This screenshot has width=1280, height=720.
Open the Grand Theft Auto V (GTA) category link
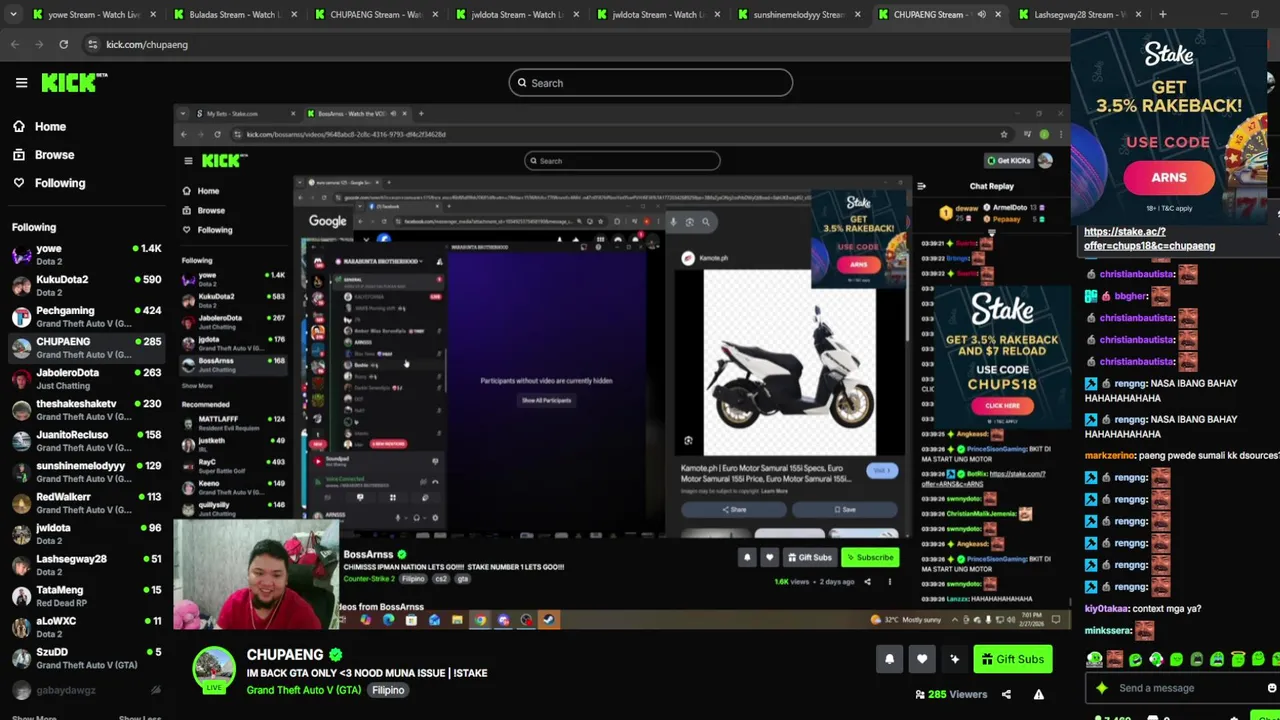(x=304, y=690)
